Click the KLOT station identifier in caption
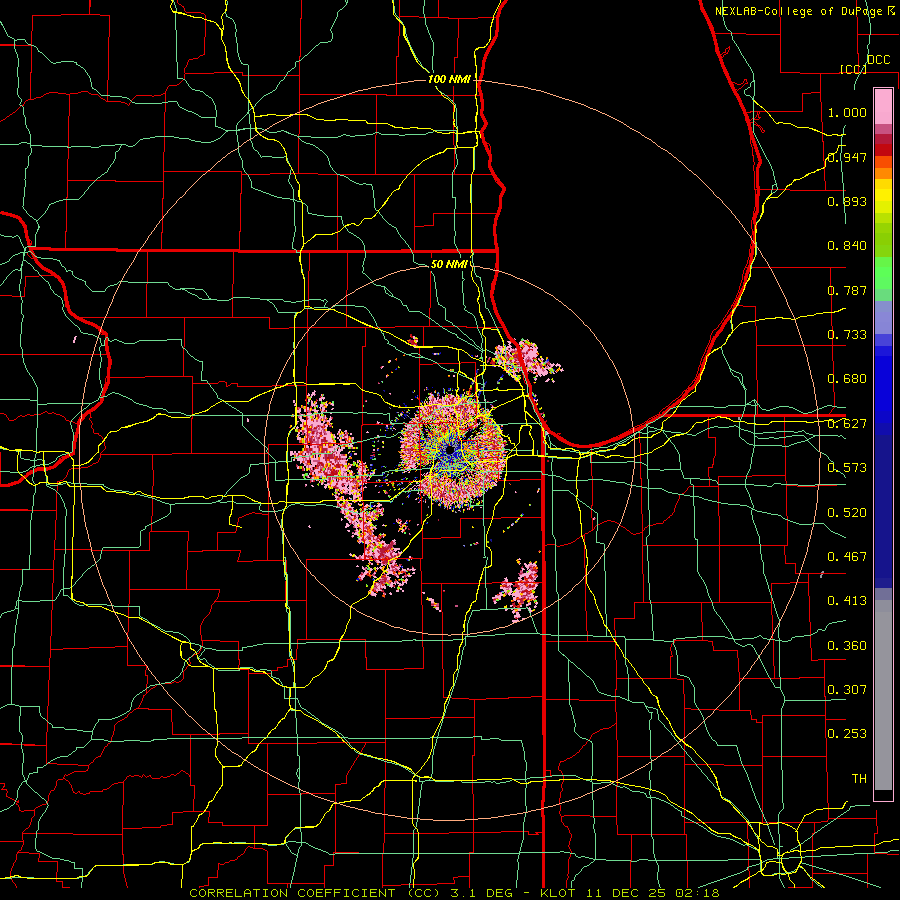Viewport: 900px width, 900px height. click(557, 893)
